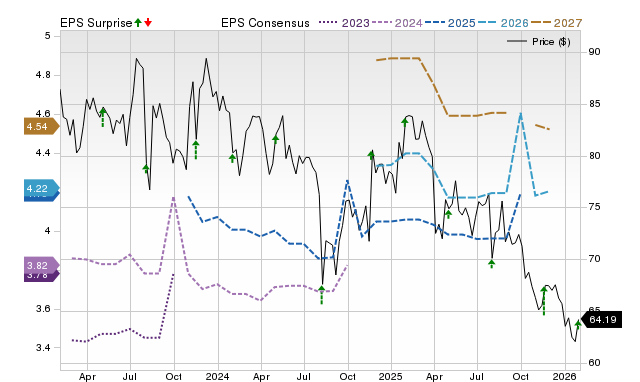
Task: Click the 2024 EPS consensus legend entry
Action: [x=397, y=23]
